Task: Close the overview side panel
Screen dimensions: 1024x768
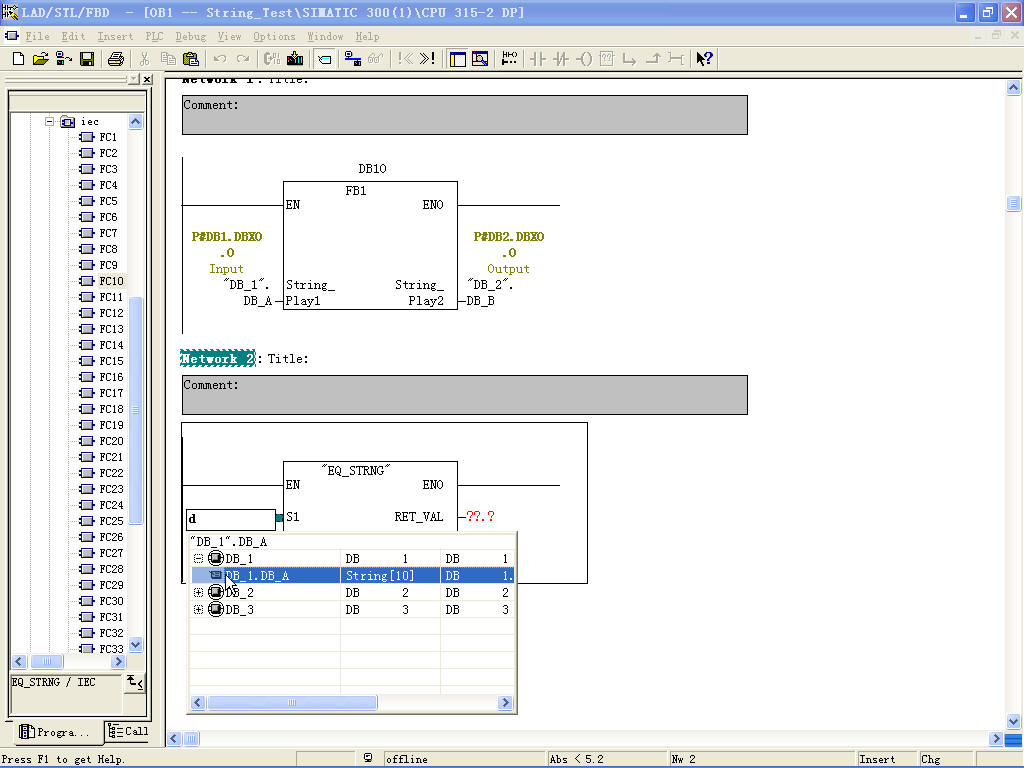Action: click(148, 80)
